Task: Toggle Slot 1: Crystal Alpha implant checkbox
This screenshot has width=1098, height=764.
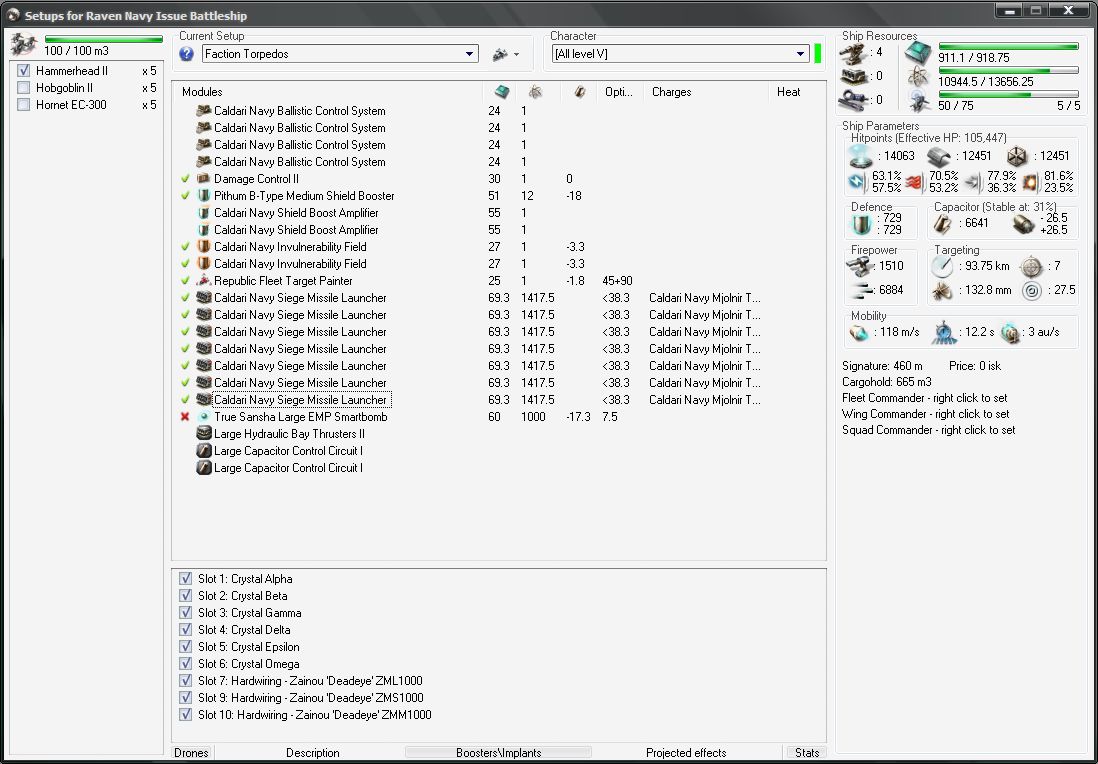Action: point(186,578)
